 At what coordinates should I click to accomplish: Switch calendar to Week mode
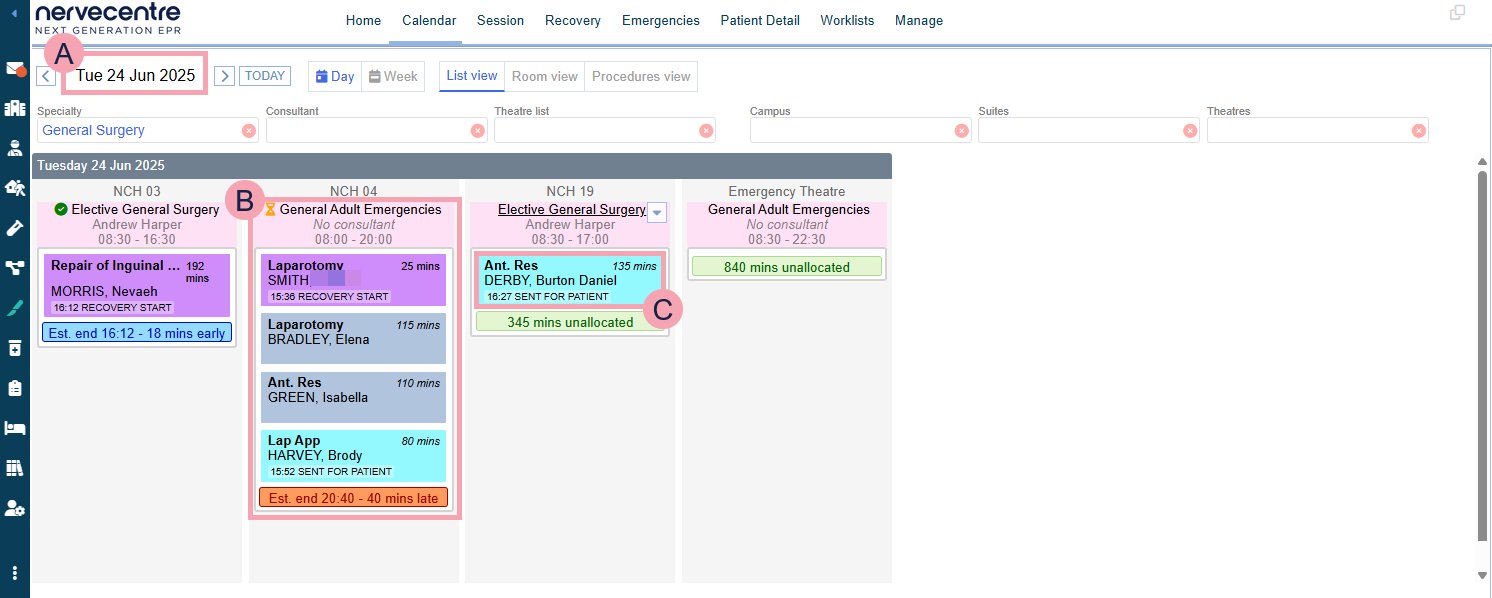coord(393,77)
